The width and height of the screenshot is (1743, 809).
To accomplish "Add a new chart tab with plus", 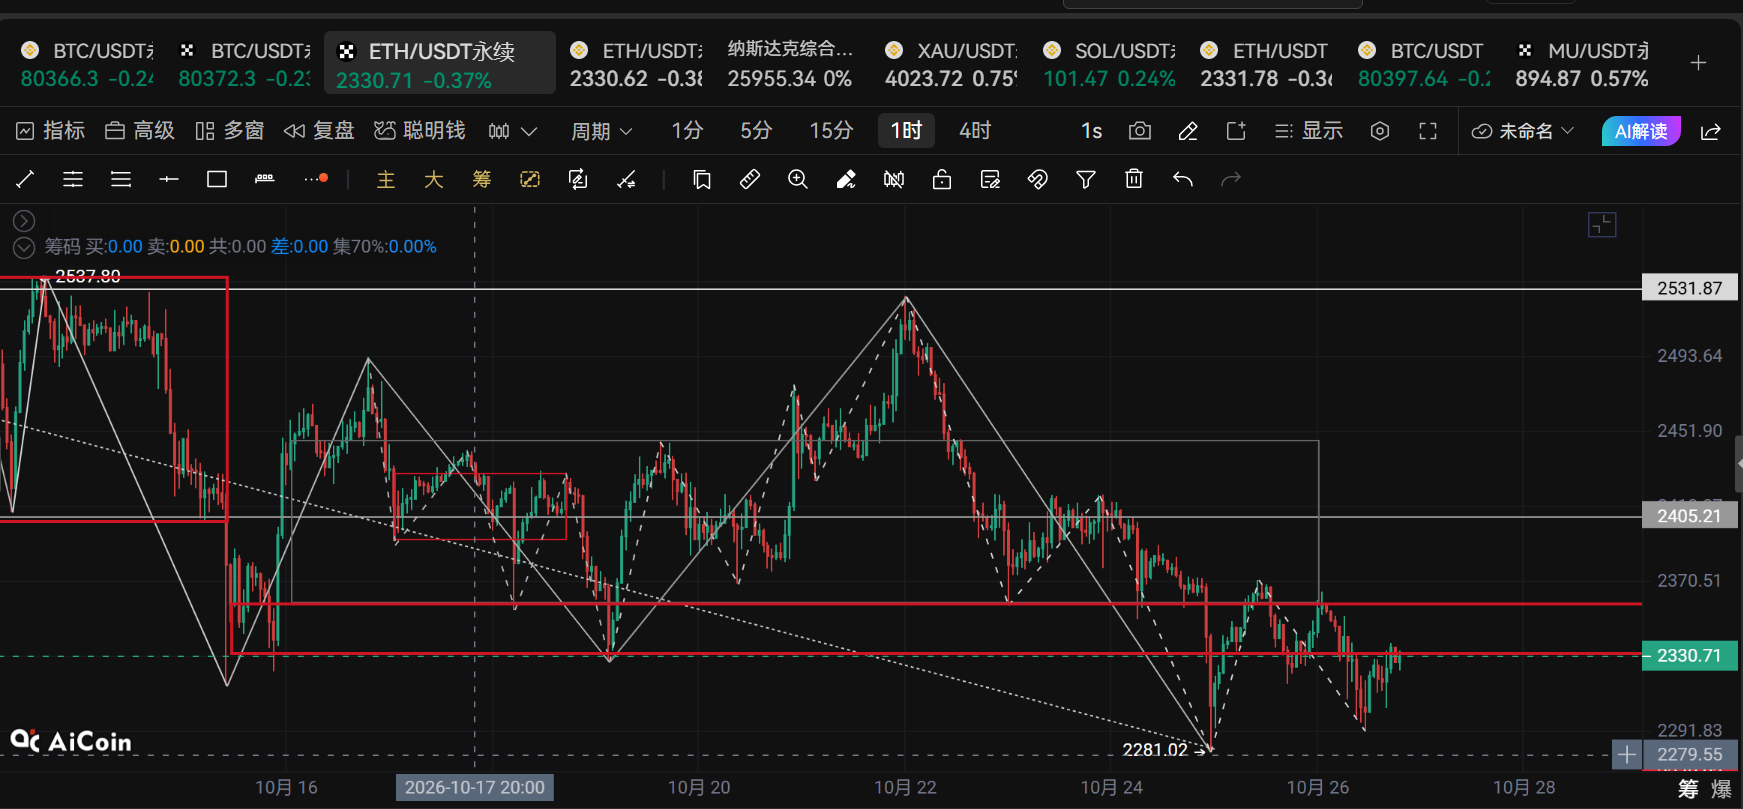I will coord(1698,63).
